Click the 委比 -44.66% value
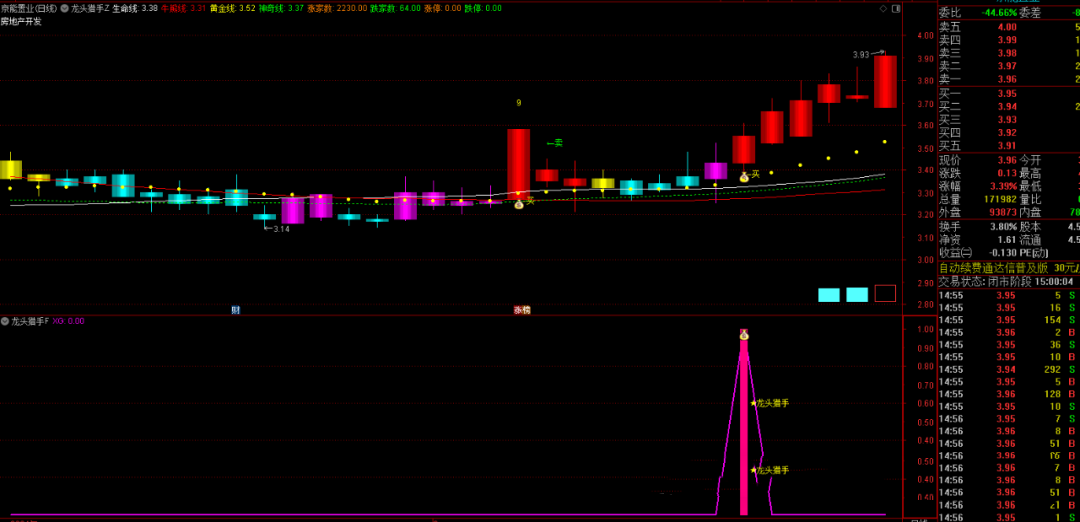Viewport: 1080px width, 522px height. (998, 12)
